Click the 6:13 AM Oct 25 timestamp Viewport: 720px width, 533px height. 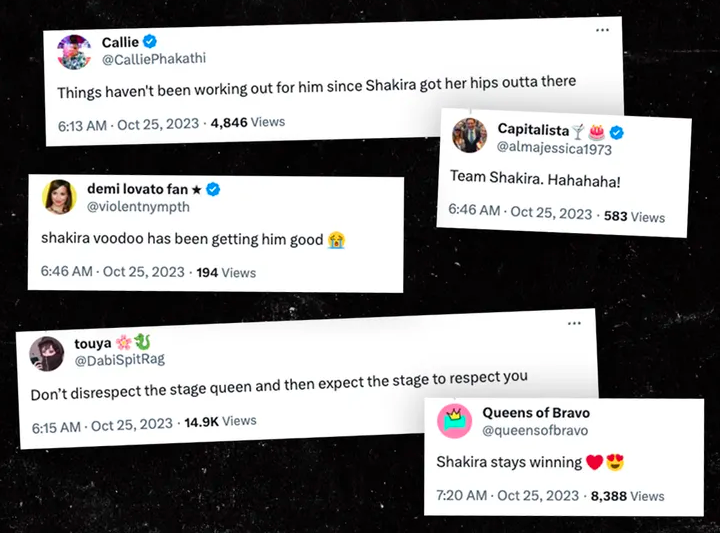pyautogui.click(x=129, y=125)
